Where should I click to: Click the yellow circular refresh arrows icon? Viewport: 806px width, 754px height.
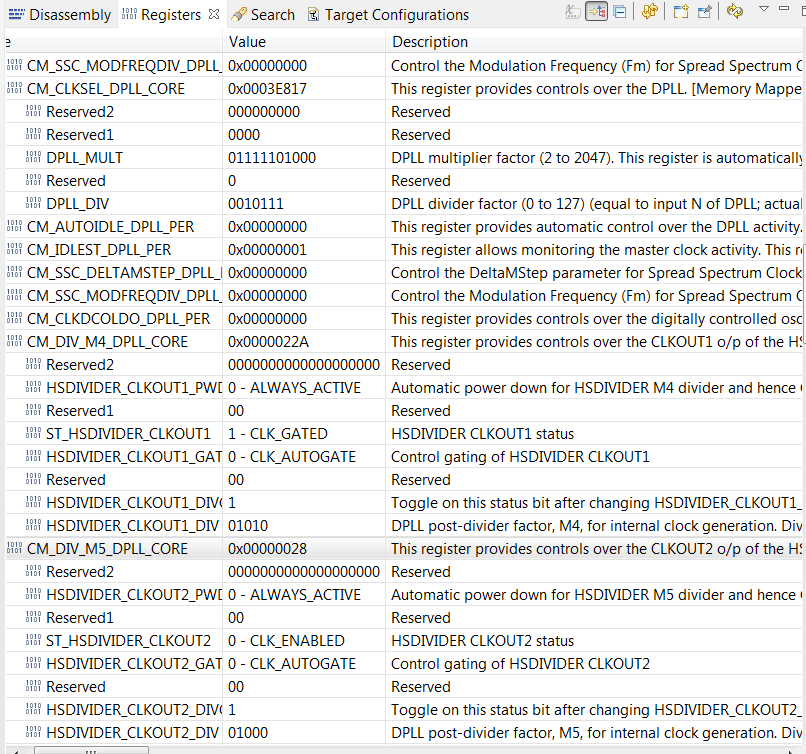pyautogui.click(x=736, y=12)
